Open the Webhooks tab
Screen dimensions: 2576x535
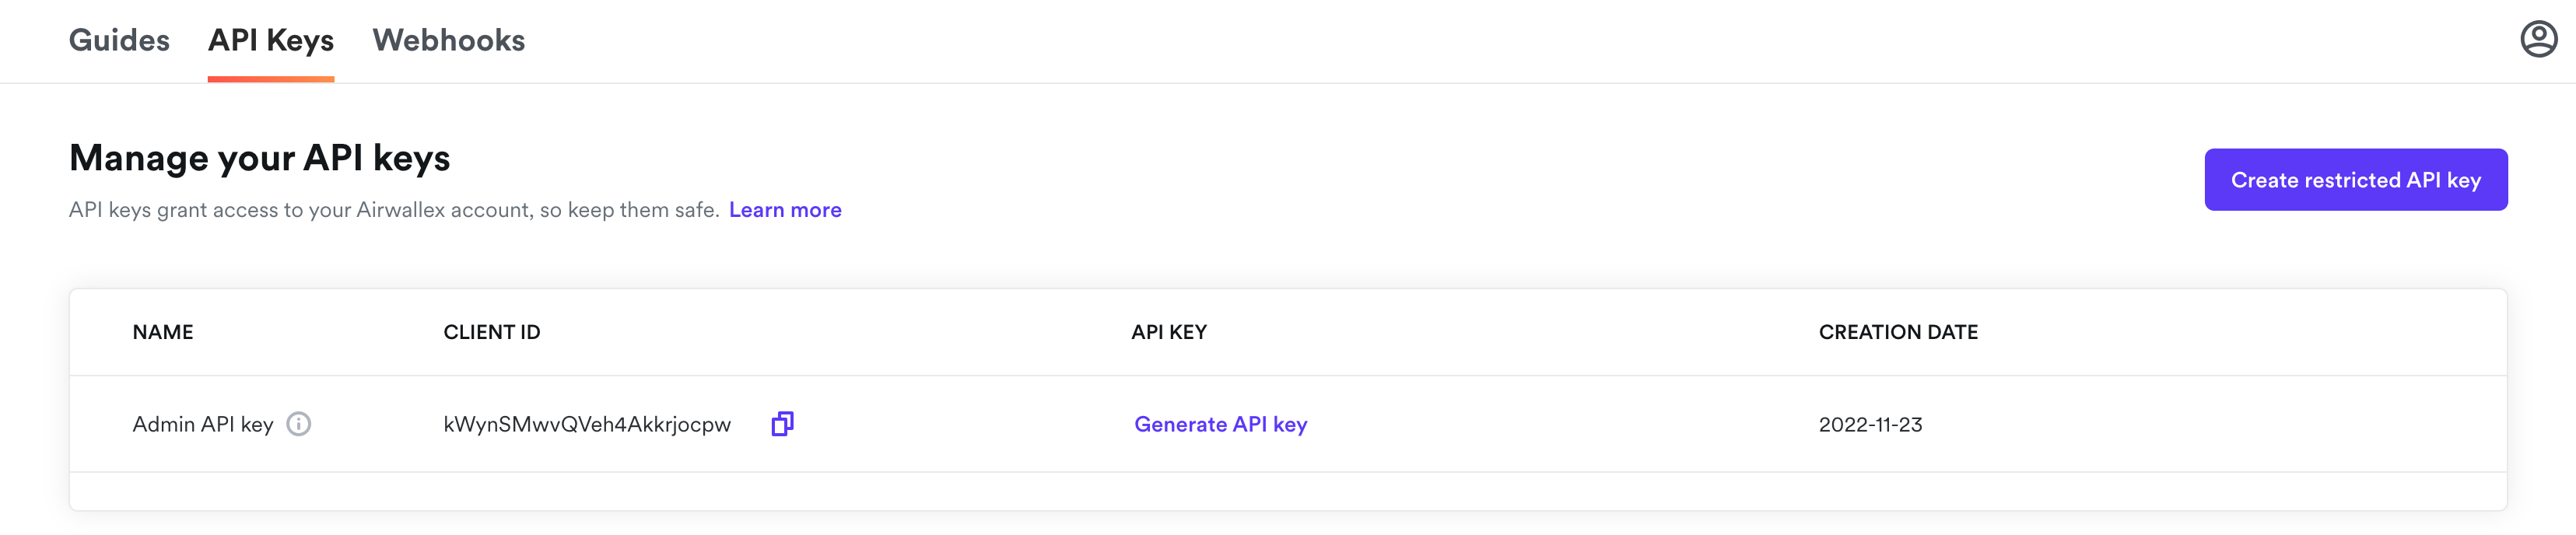click(448, 40)
